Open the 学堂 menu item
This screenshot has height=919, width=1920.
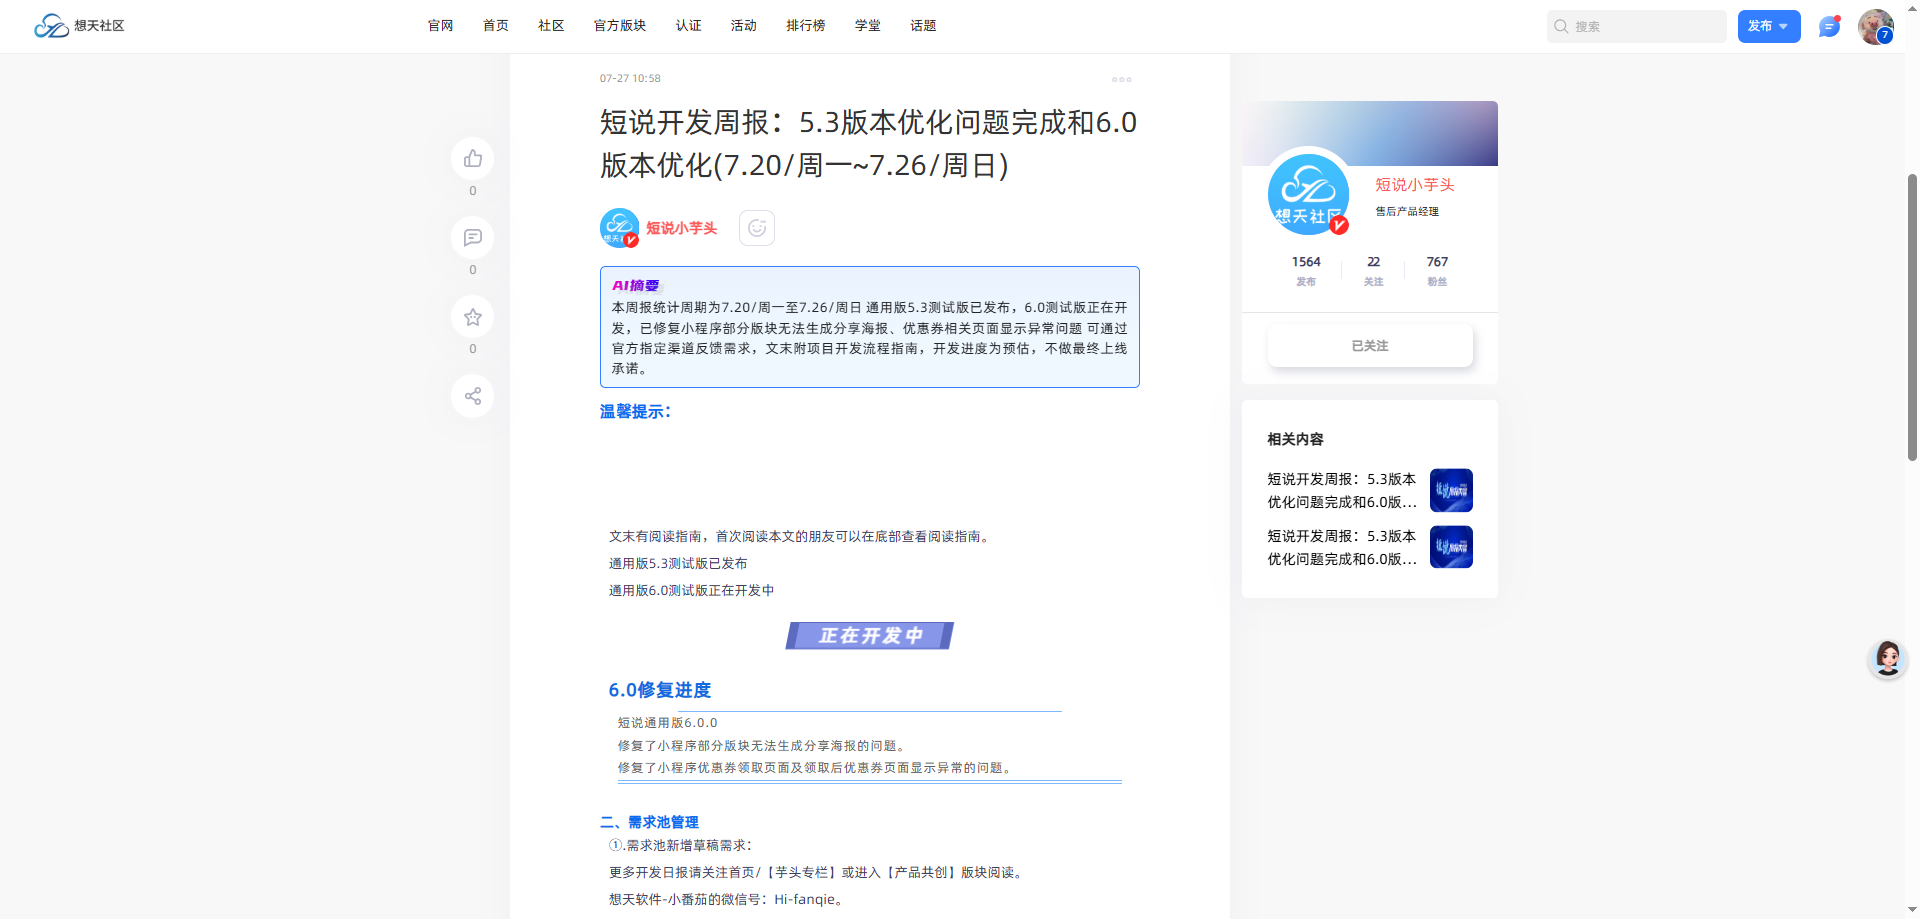[x=868, y=26]
